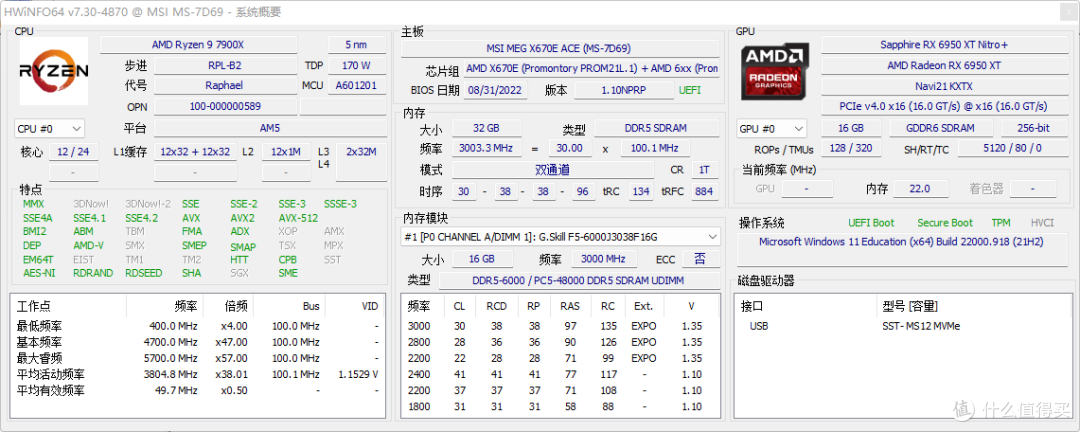Viewport: 1080px width, 432px height.
Task: Click the GPU memory clock value 22.0
Action: [919, 189]
